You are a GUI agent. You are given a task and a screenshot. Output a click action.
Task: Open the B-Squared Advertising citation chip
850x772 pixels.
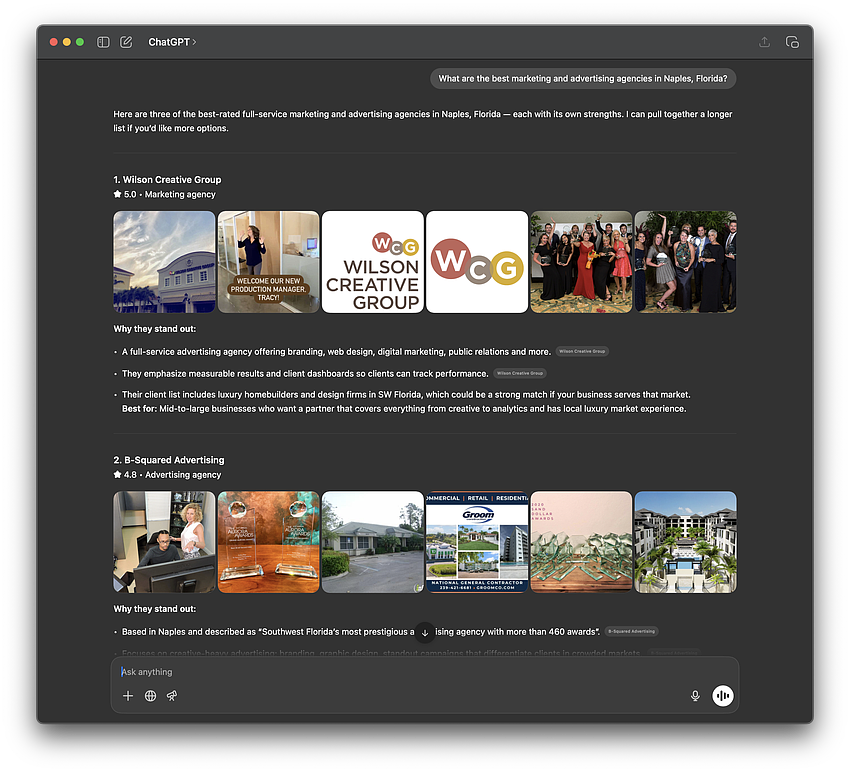[632, 631]
